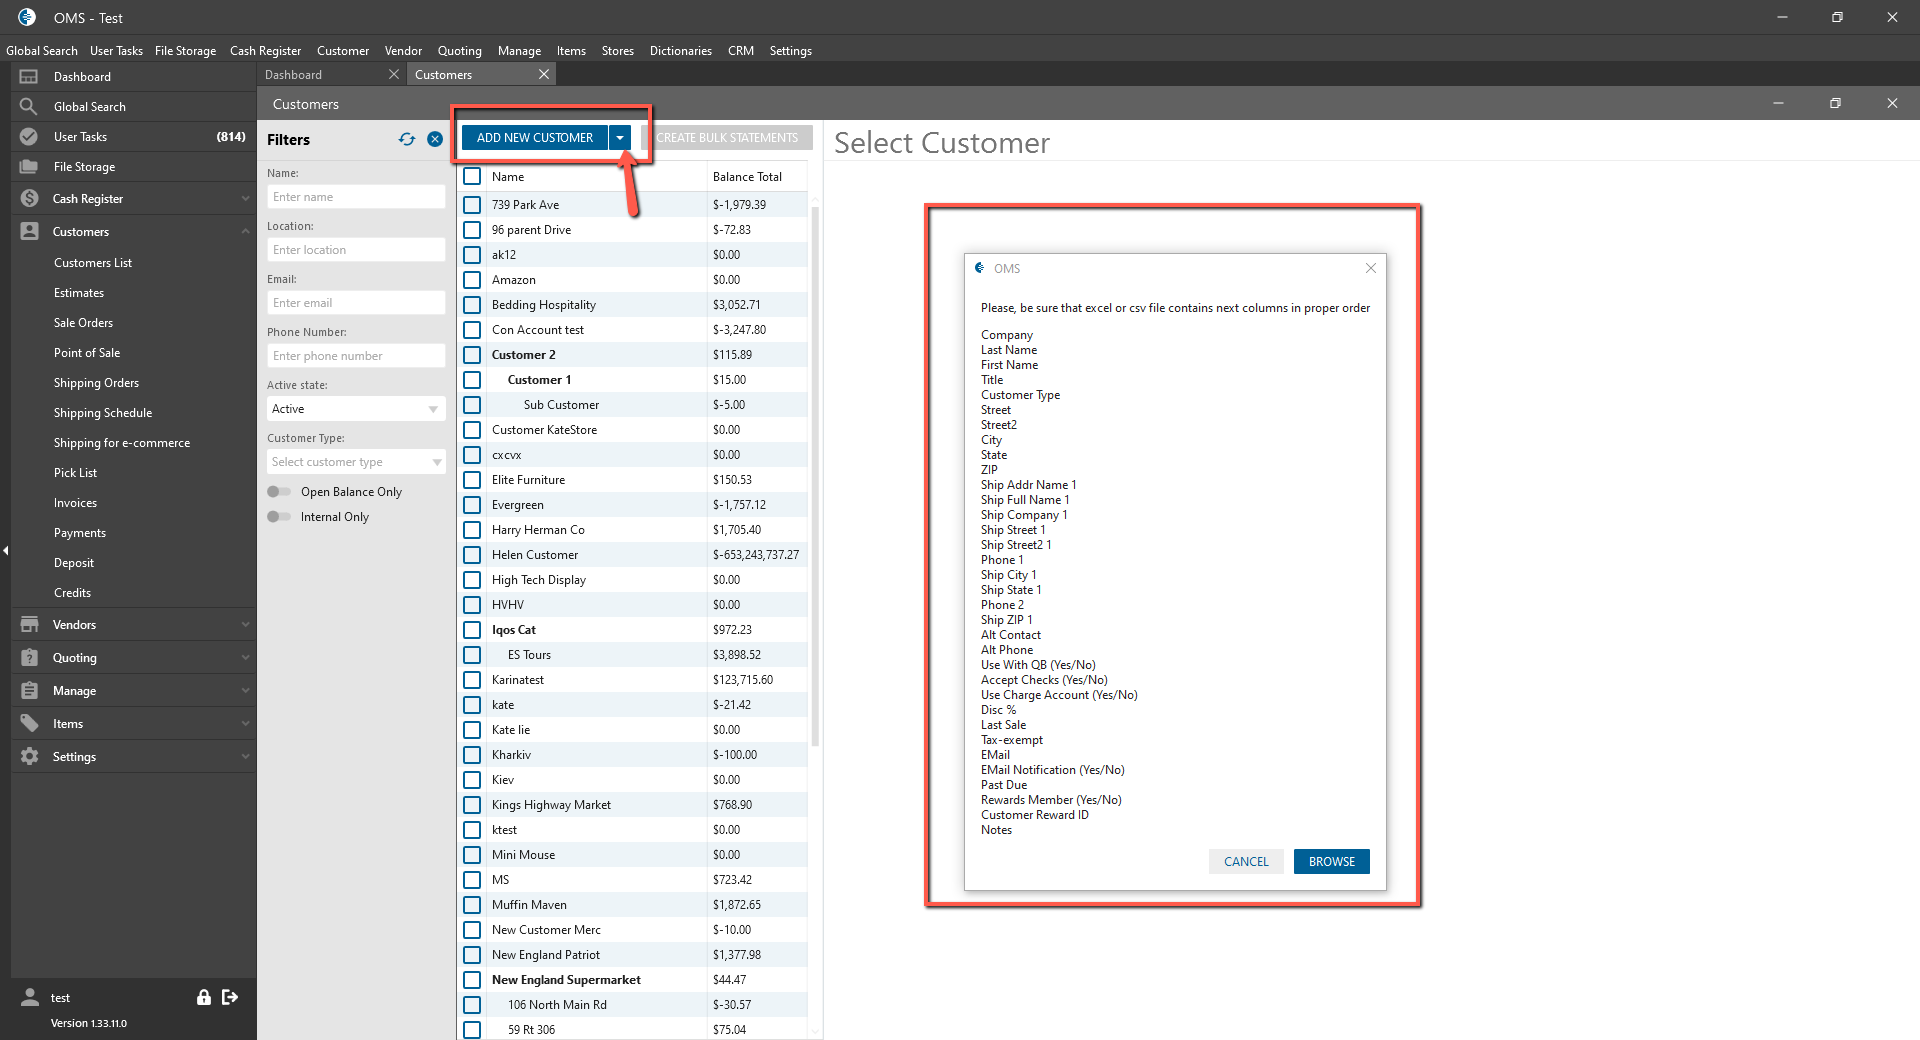Click the logout icon in sidebar footer
1920x1040 pixels.
pos(230,997)
